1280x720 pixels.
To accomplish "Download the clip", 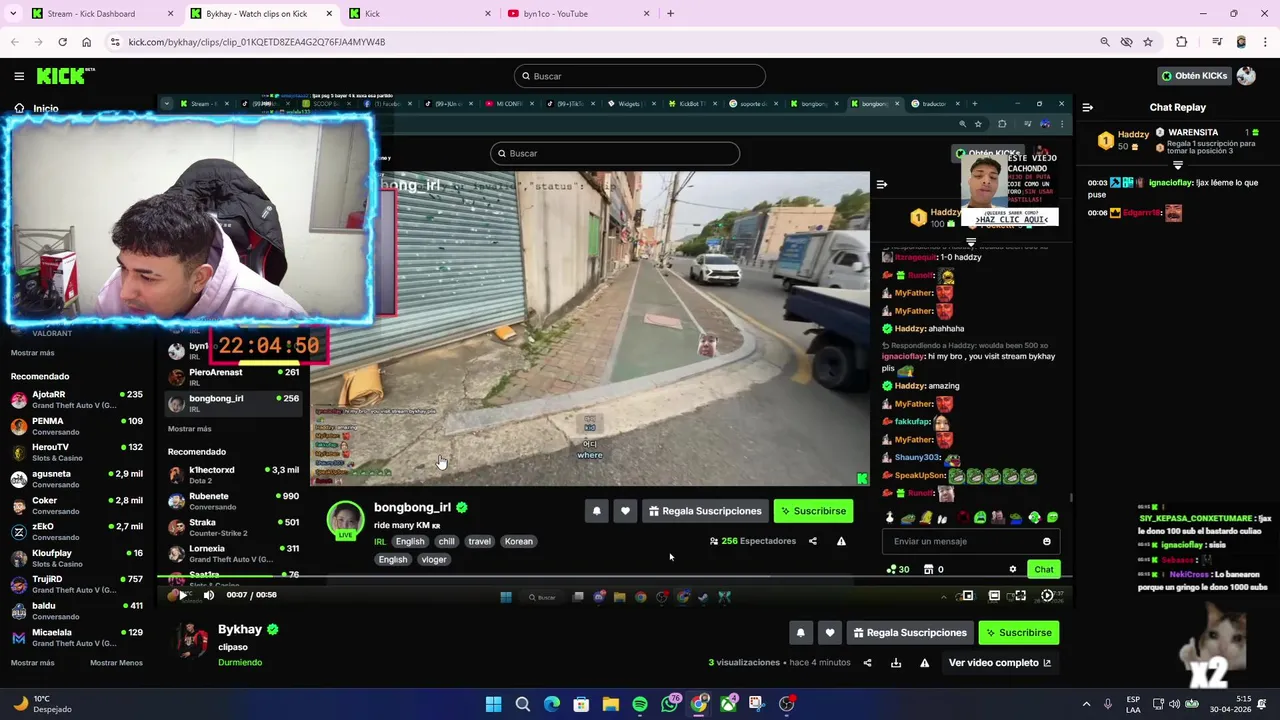I will point(896,663).
